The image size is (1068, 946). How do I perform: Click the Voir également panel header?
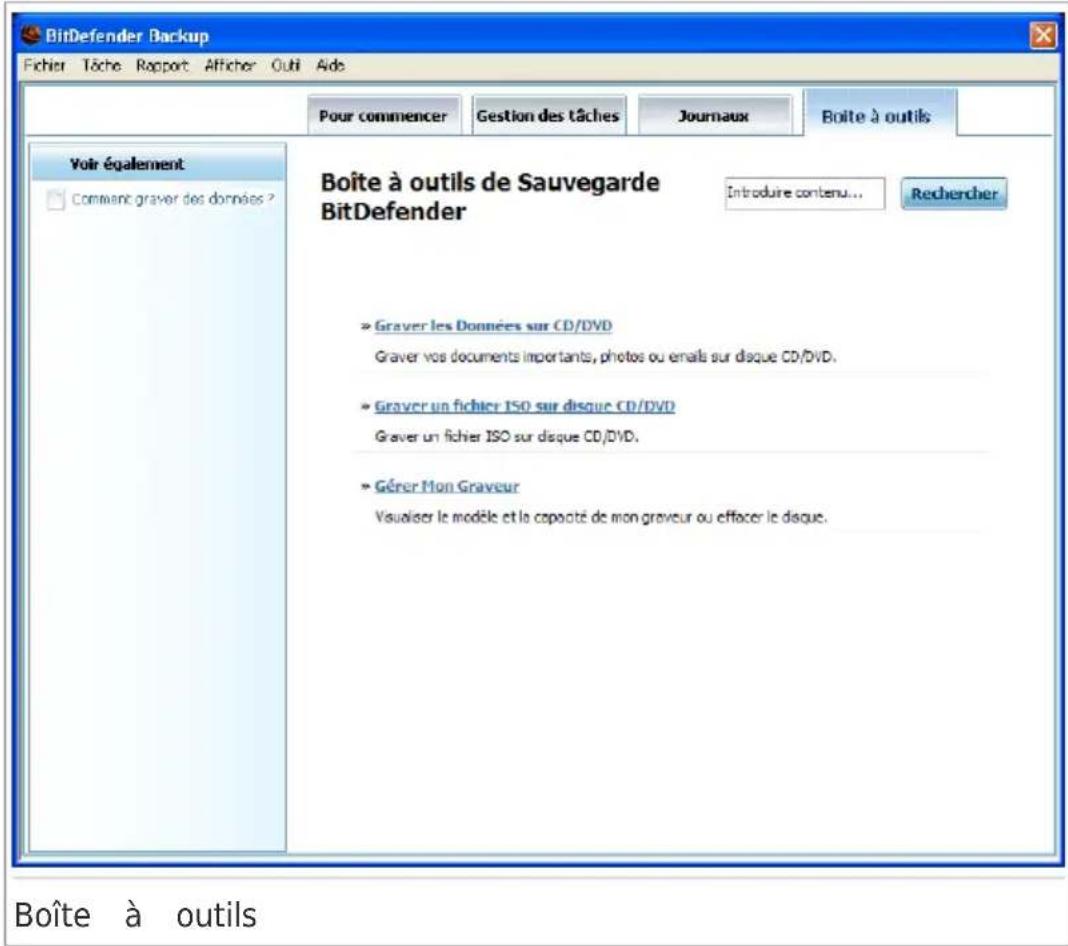coord(159,163)
